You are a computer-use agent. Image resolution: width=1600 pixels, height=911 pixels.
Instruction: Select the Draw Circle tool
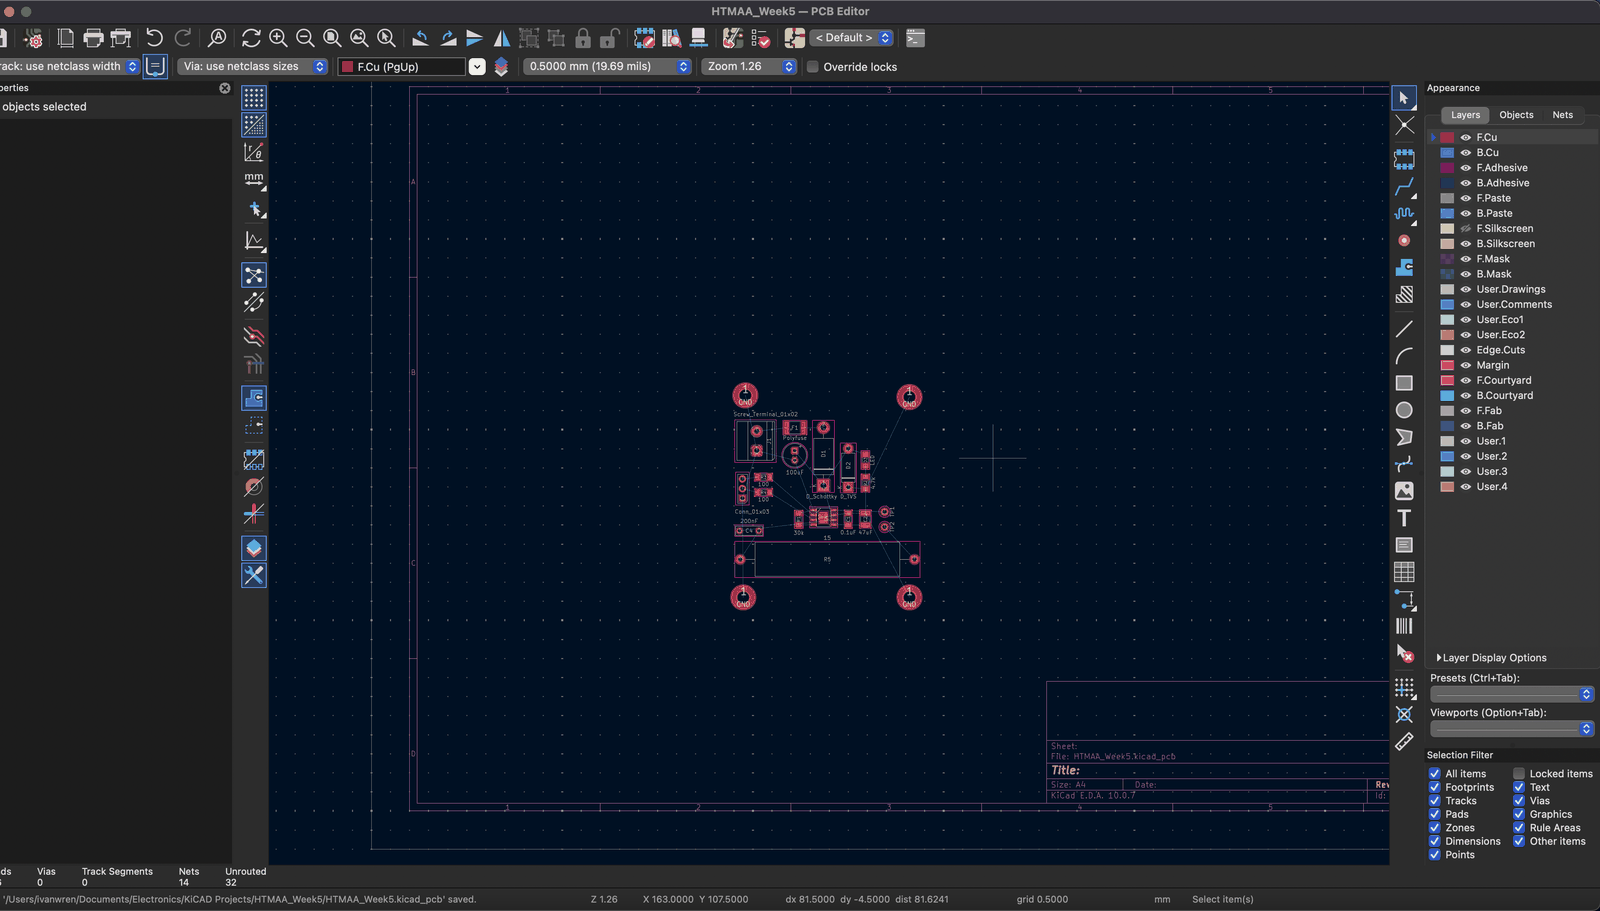(1404, 410)
